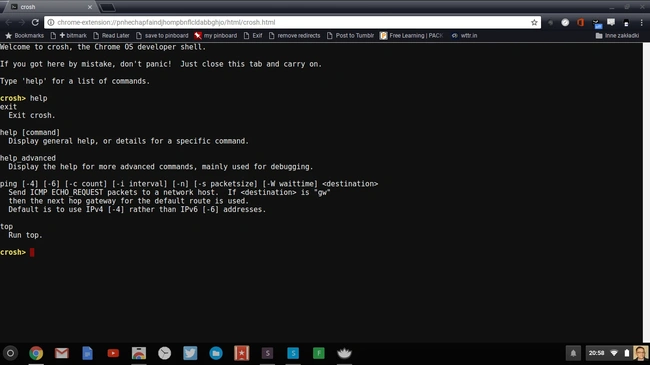Screen dimensions: 650x365
Task: Open the Read Later bookmark
Action: click(112, 36)
